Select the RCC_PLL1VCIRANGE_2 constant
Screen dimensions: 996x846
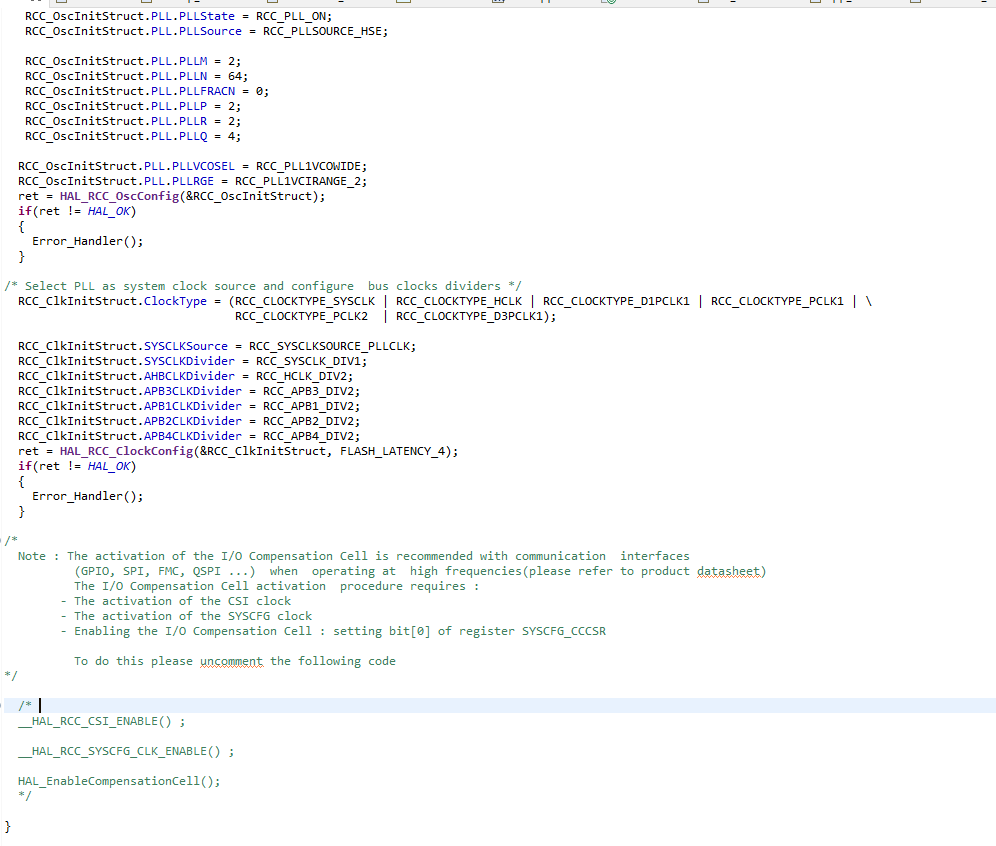[x=298, y=182]
